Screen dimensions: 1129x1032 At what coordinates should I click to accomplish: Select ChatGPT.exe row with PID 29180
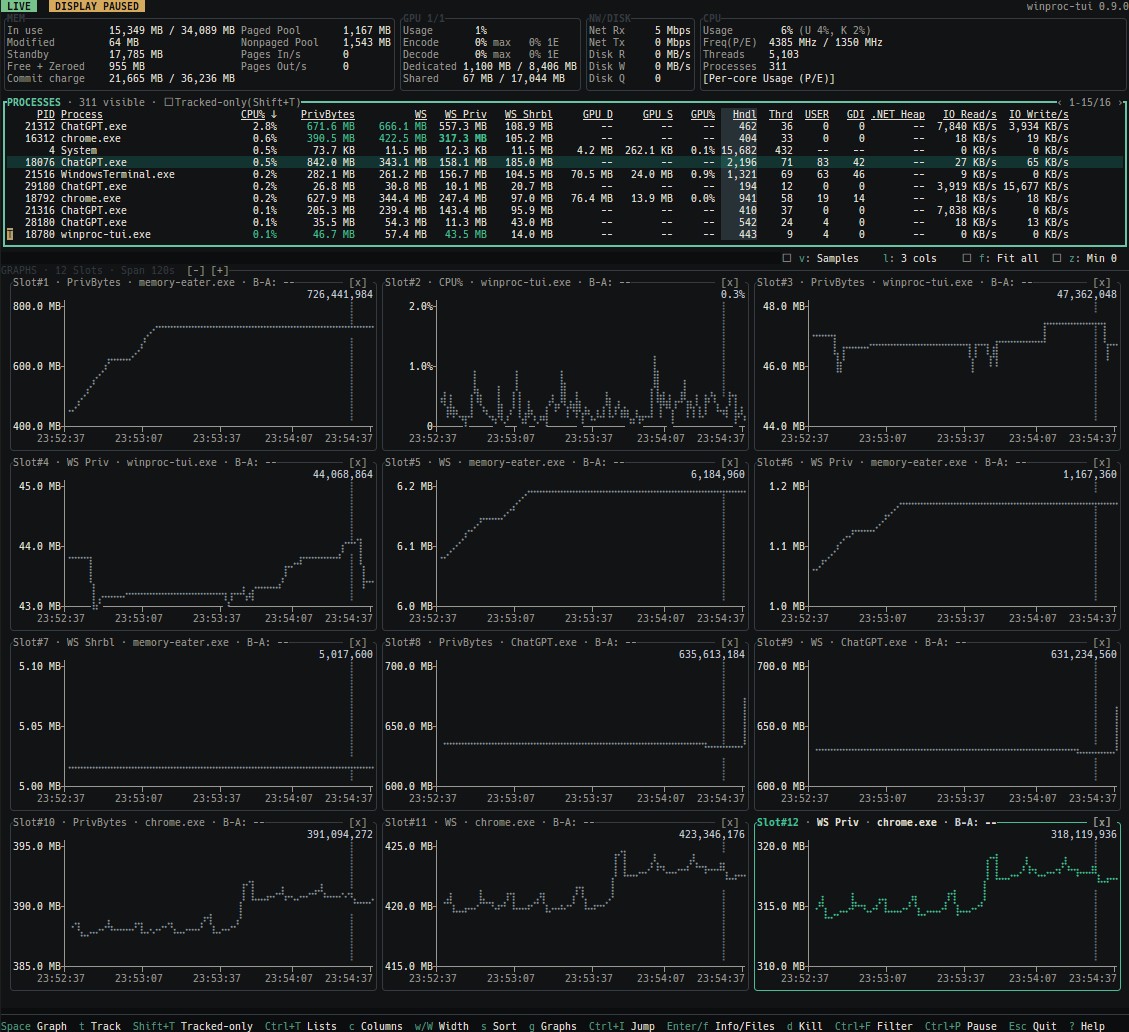point(564,187)
